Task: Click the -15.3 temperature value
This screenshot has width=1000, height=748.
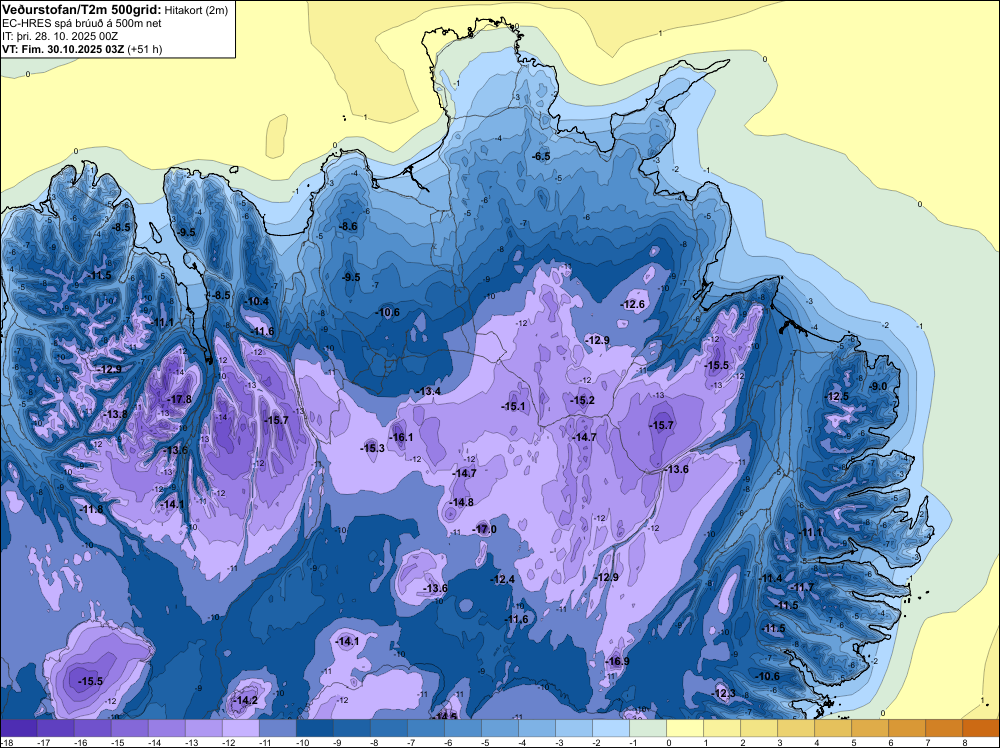Action: click(x=372, y=448)
